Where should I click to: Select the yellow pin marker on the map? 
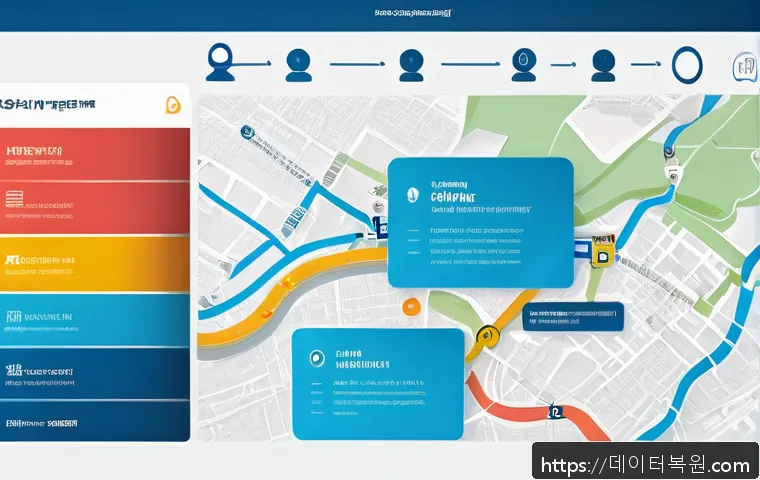click(x=487, y=337)
